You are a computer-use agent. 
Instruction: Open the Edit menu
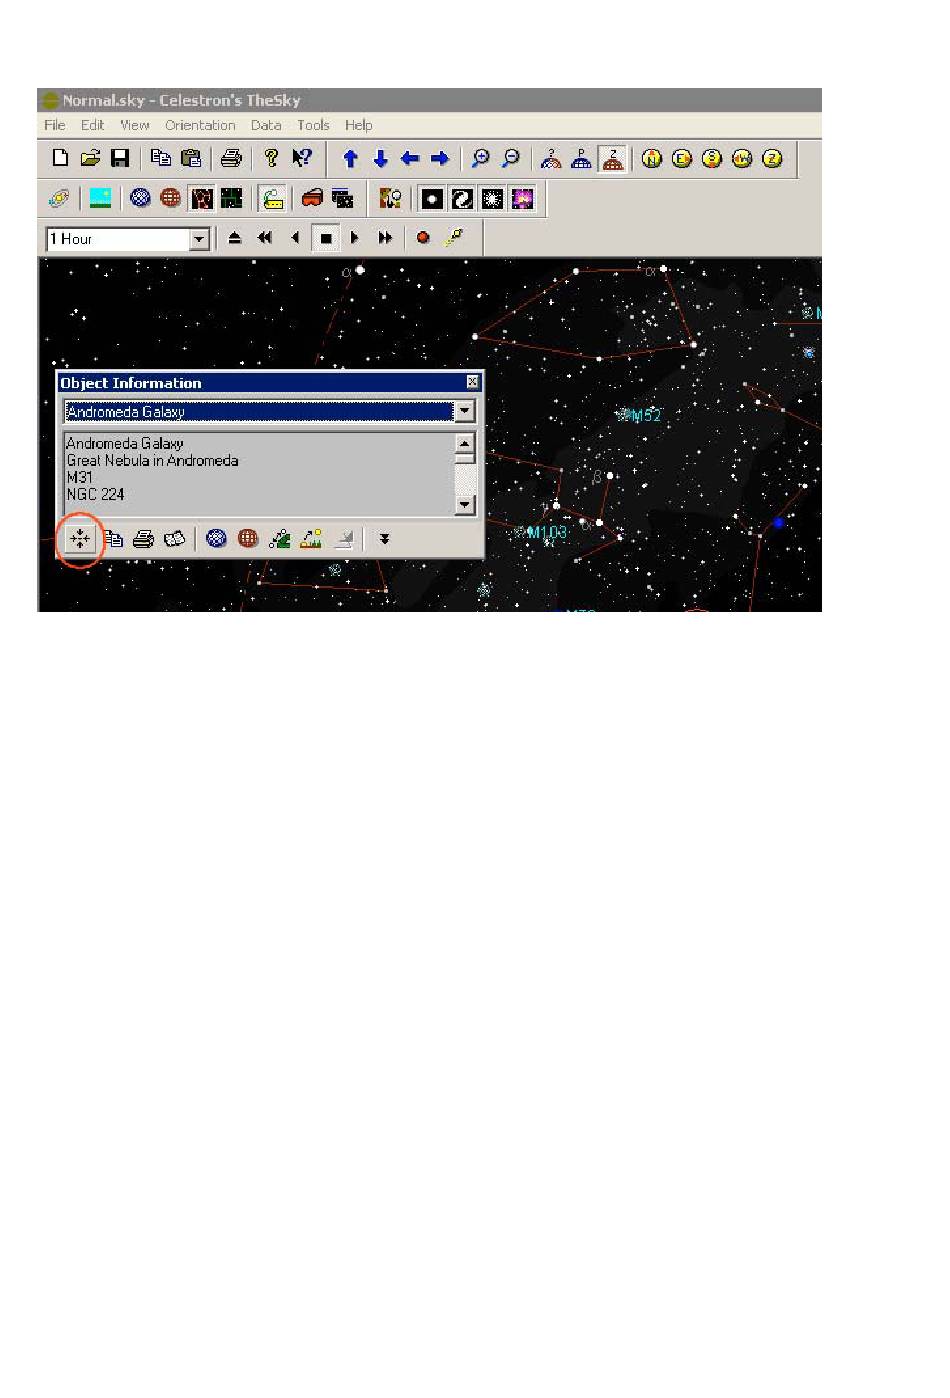[93, 125]
